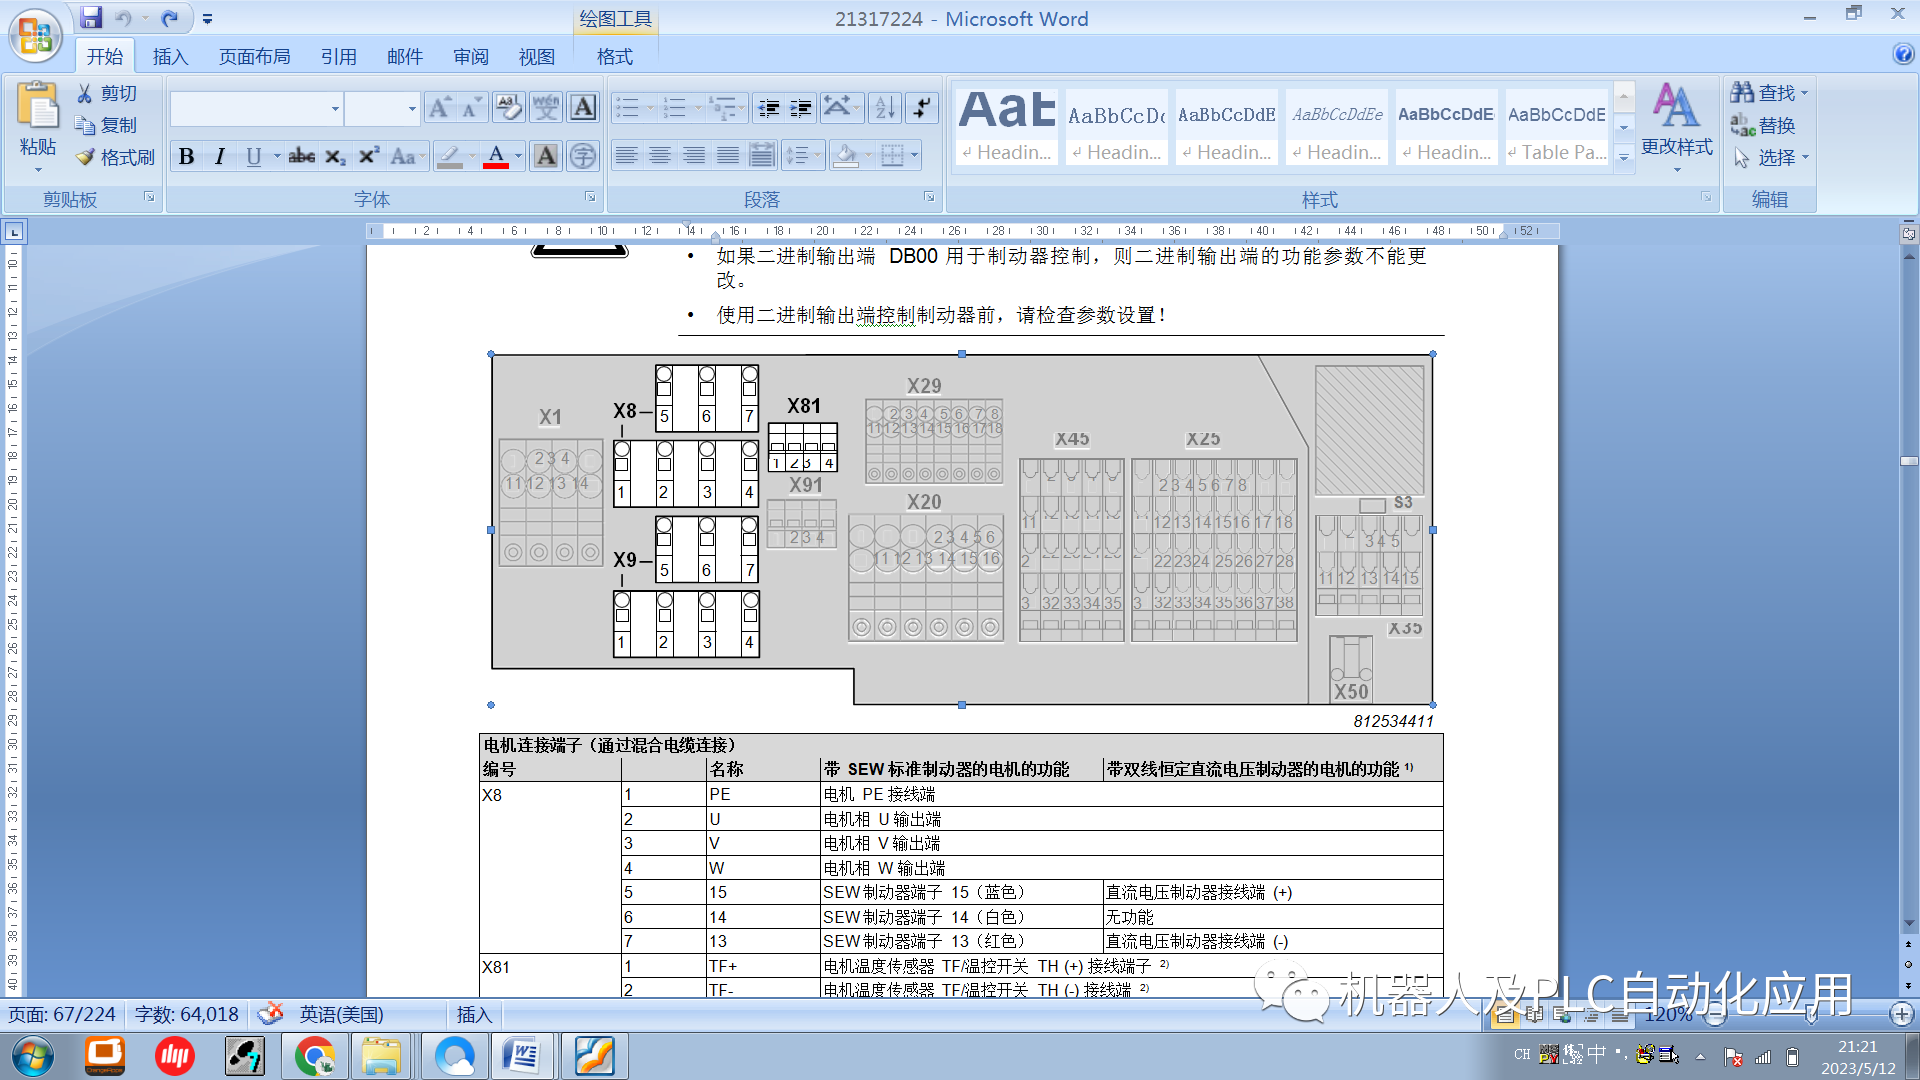
Task: Open the font size dropdown
Action: click(410, 108)
